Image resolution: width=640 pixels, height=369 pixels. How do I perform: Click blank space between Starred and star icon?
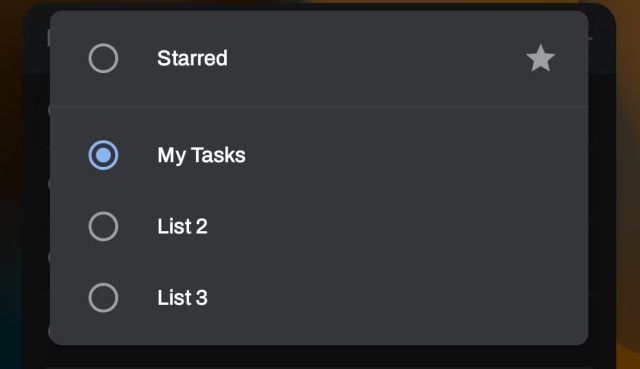(376, 58)
